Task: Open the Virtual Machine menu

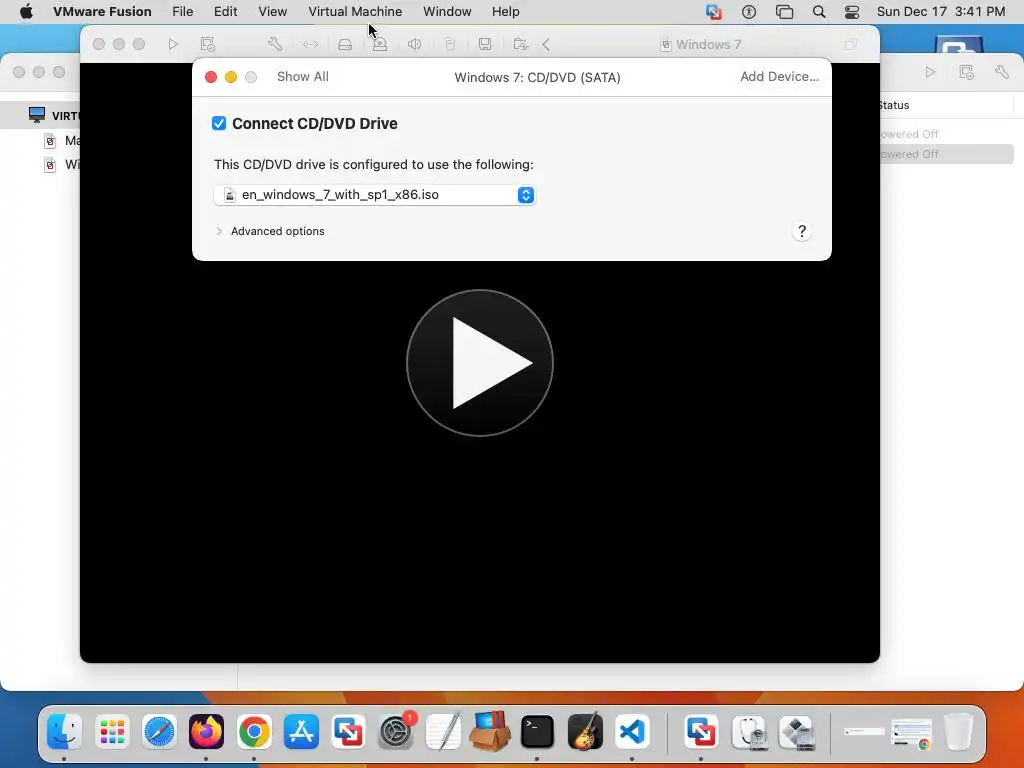Action: (355, 12)
